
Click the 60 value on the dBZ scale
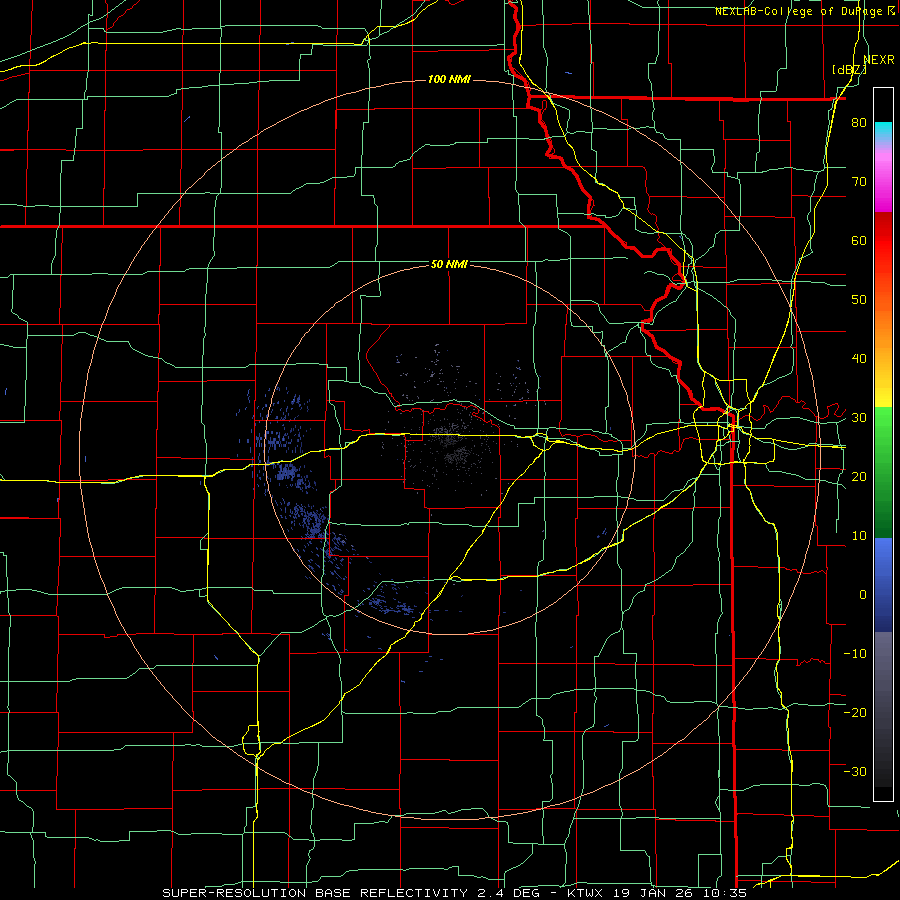click(x=859, y=240)
